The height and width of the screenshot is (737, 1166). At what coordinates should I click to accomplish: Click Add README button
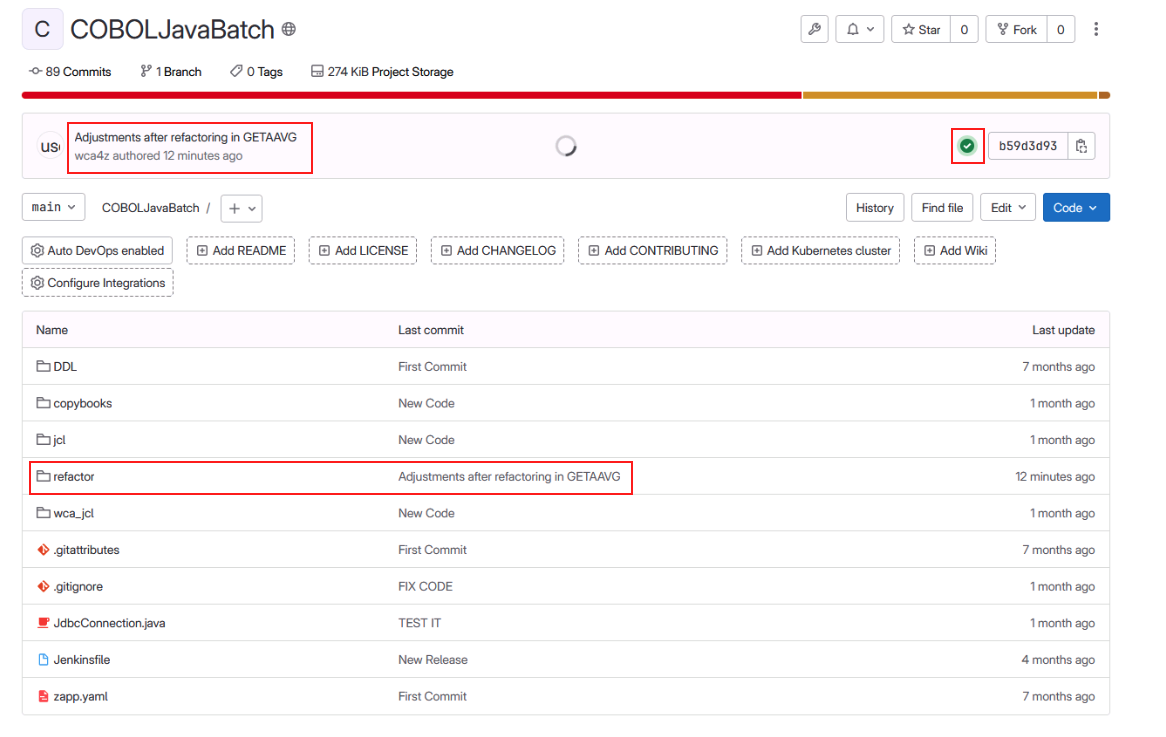(x=241, y=251)
